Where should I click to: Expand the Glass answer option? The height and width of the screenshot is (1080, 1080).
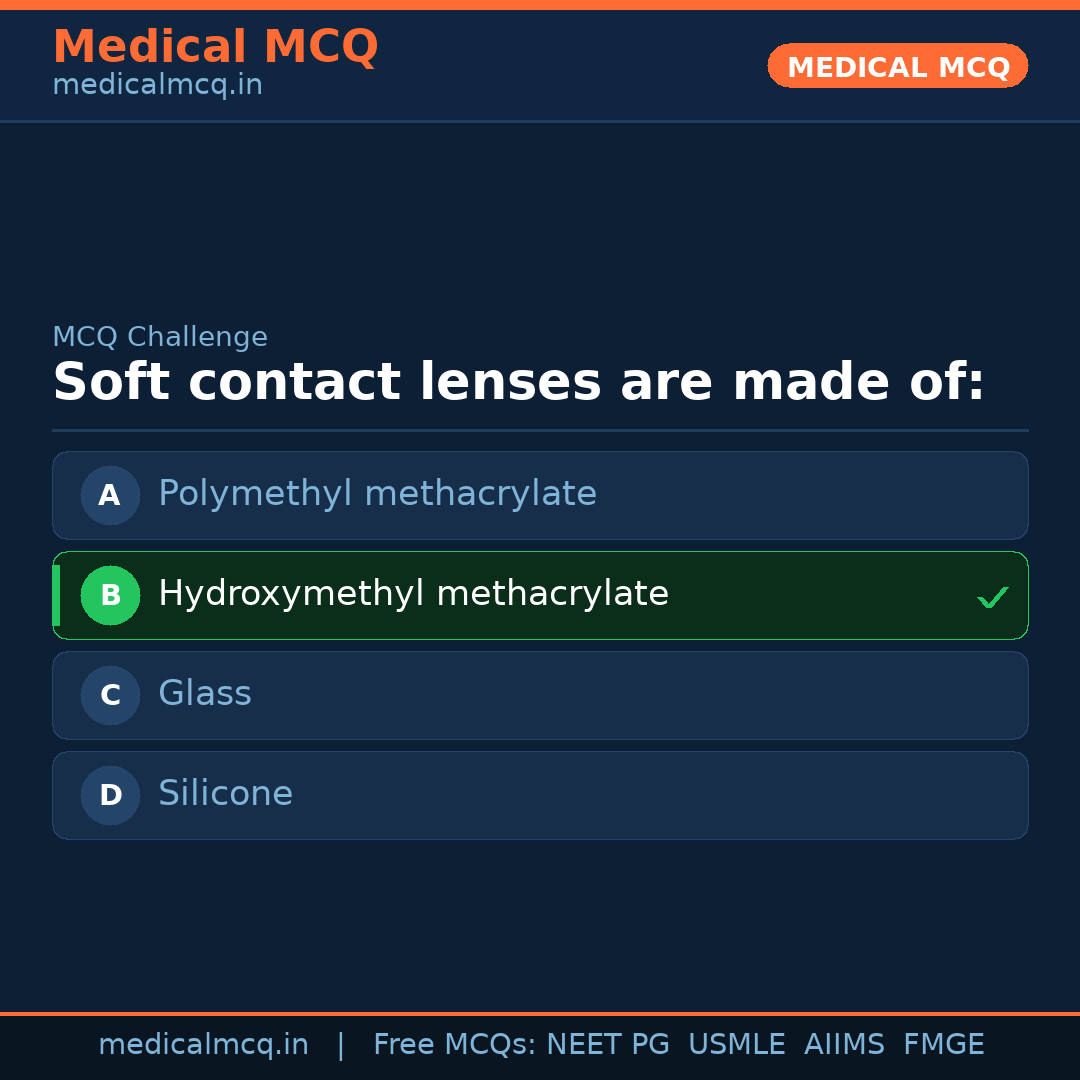click(x=540, y=695)
